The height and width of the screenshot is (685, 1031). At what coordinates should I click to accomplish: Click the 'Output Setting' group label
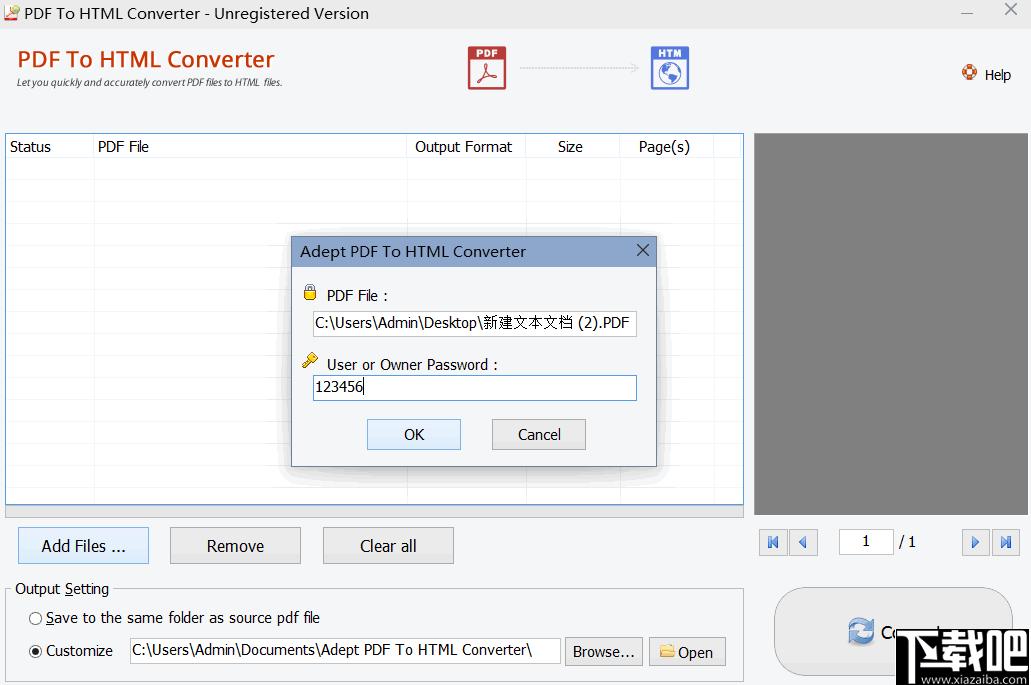coord(62,589)
